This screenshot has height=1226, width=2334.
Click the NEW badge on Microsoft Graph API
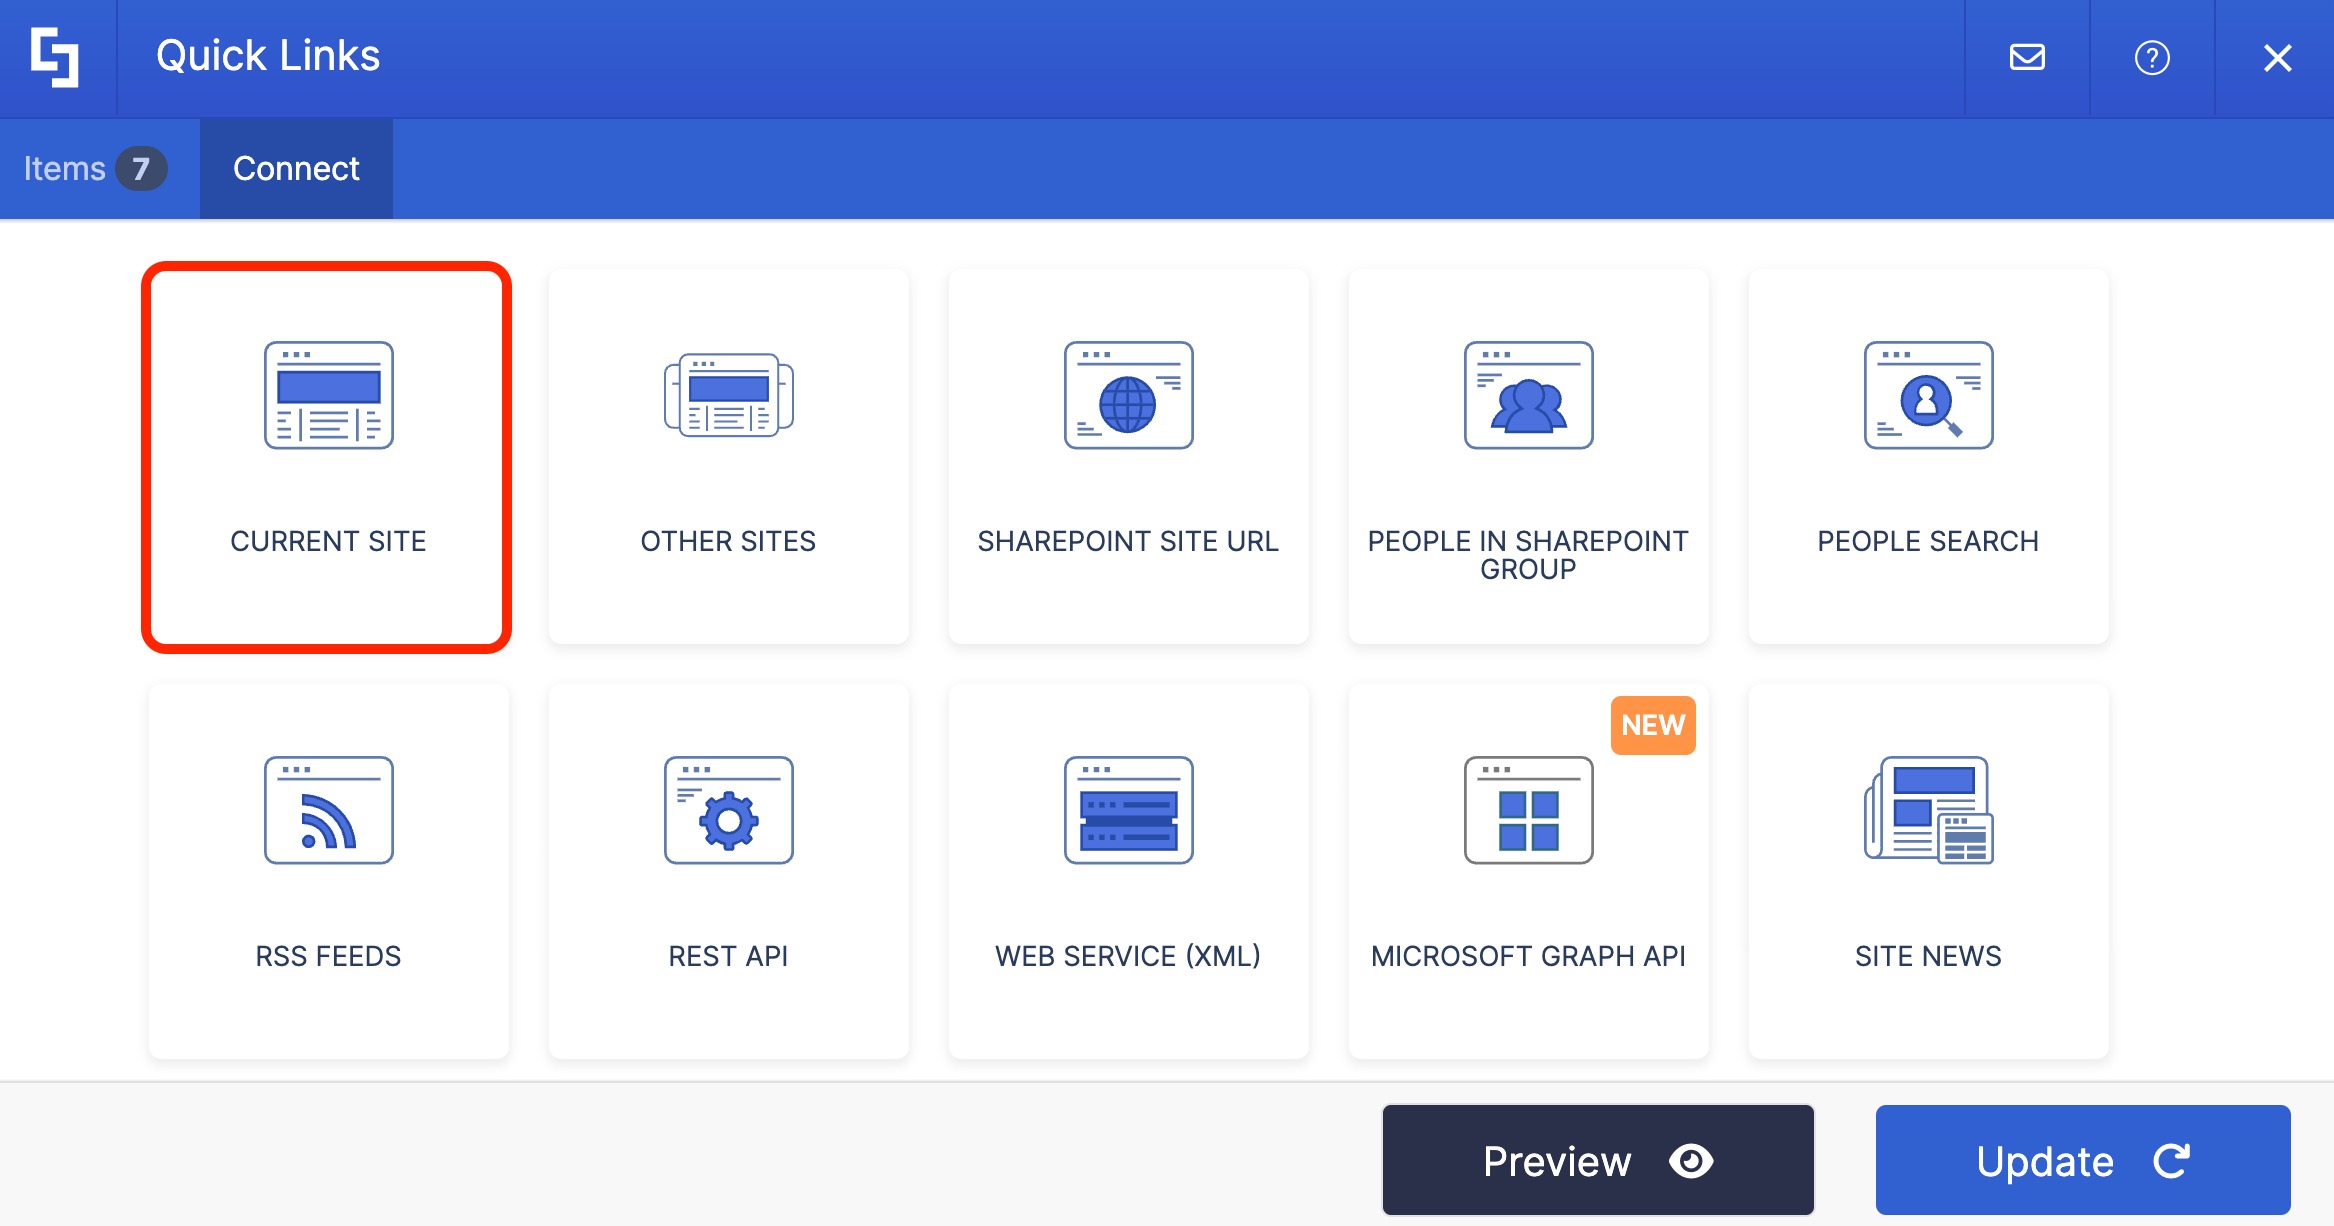click(x=1653, y=725)
